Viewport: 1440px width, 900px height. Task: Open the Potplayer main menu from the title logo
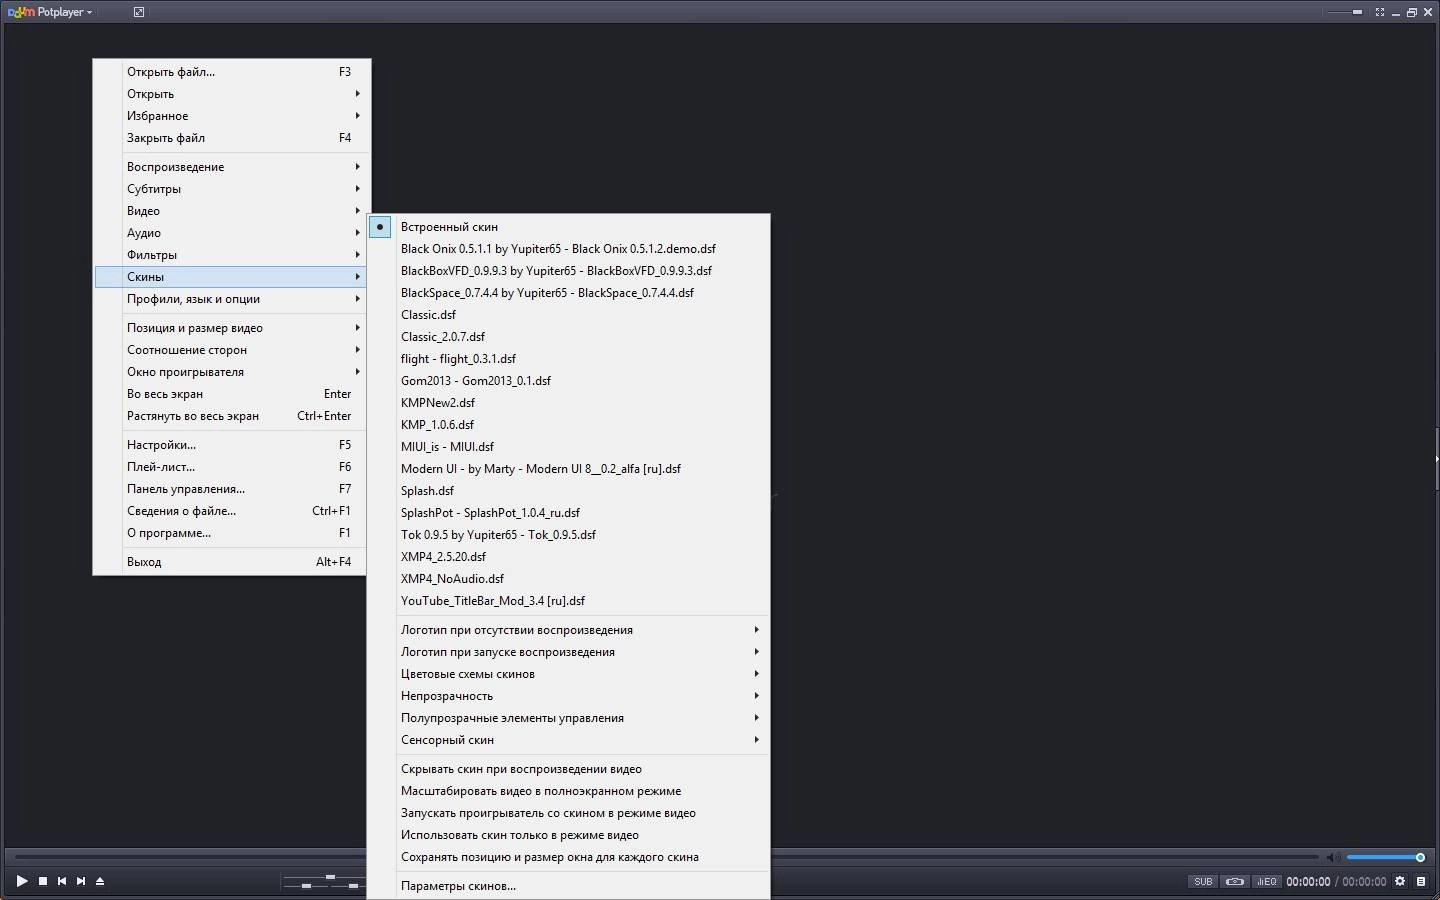click(x=50, y=12)
